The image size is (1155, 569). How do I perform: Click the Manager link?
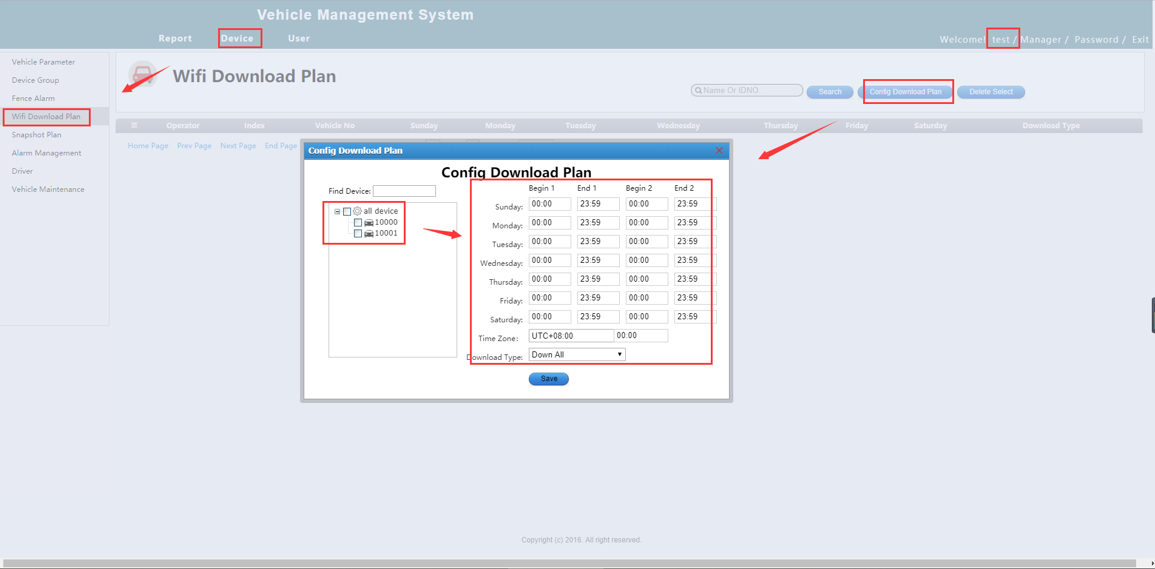click(x=1041, y=40)
